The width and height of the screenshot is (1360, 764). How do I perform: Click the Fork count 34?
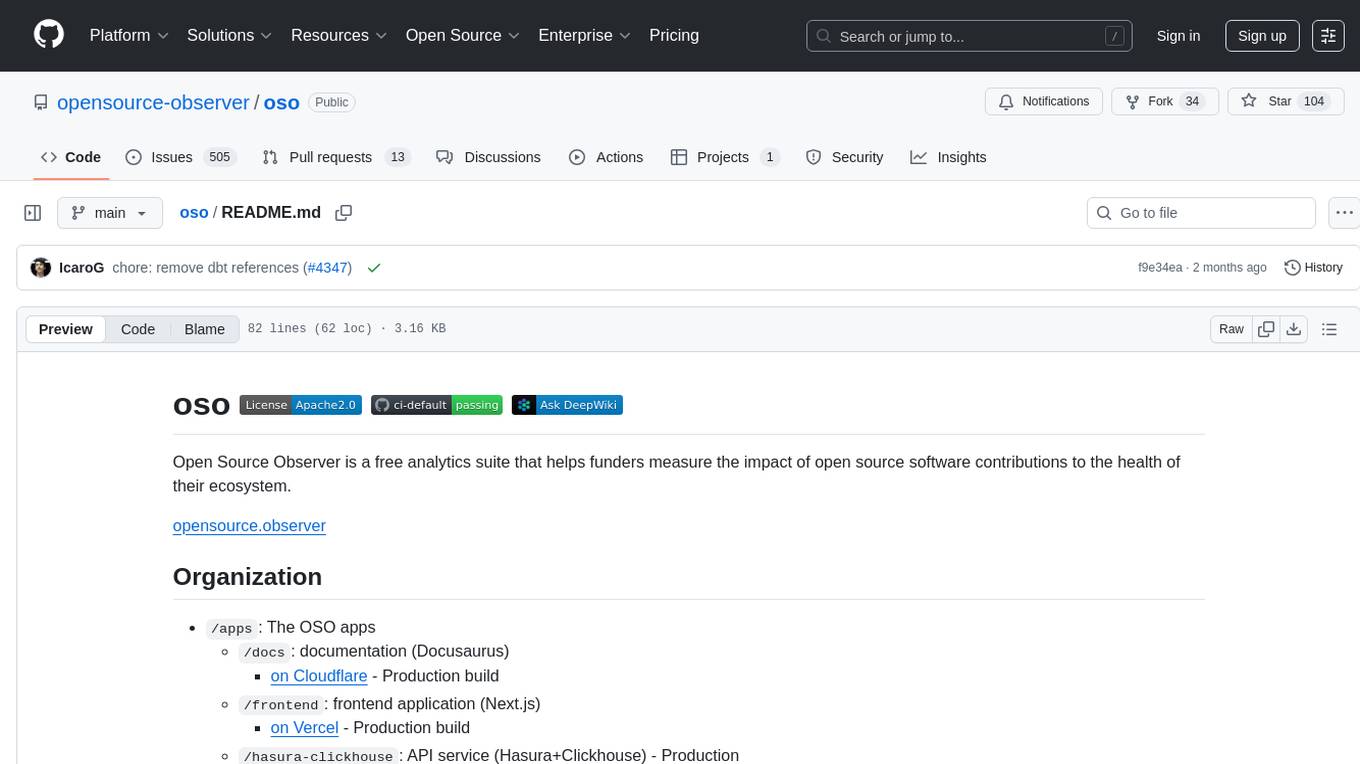[x=1191, y=102]
